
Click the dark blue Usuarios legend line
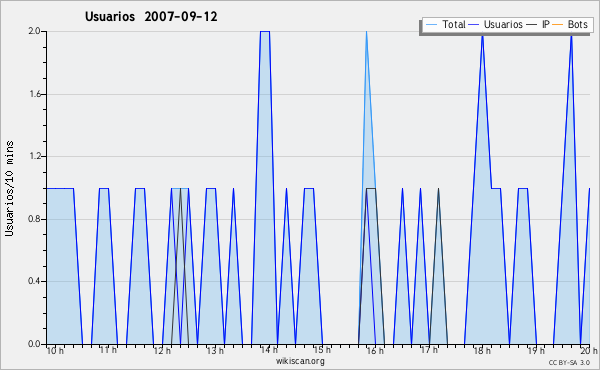tap(474, 25)
